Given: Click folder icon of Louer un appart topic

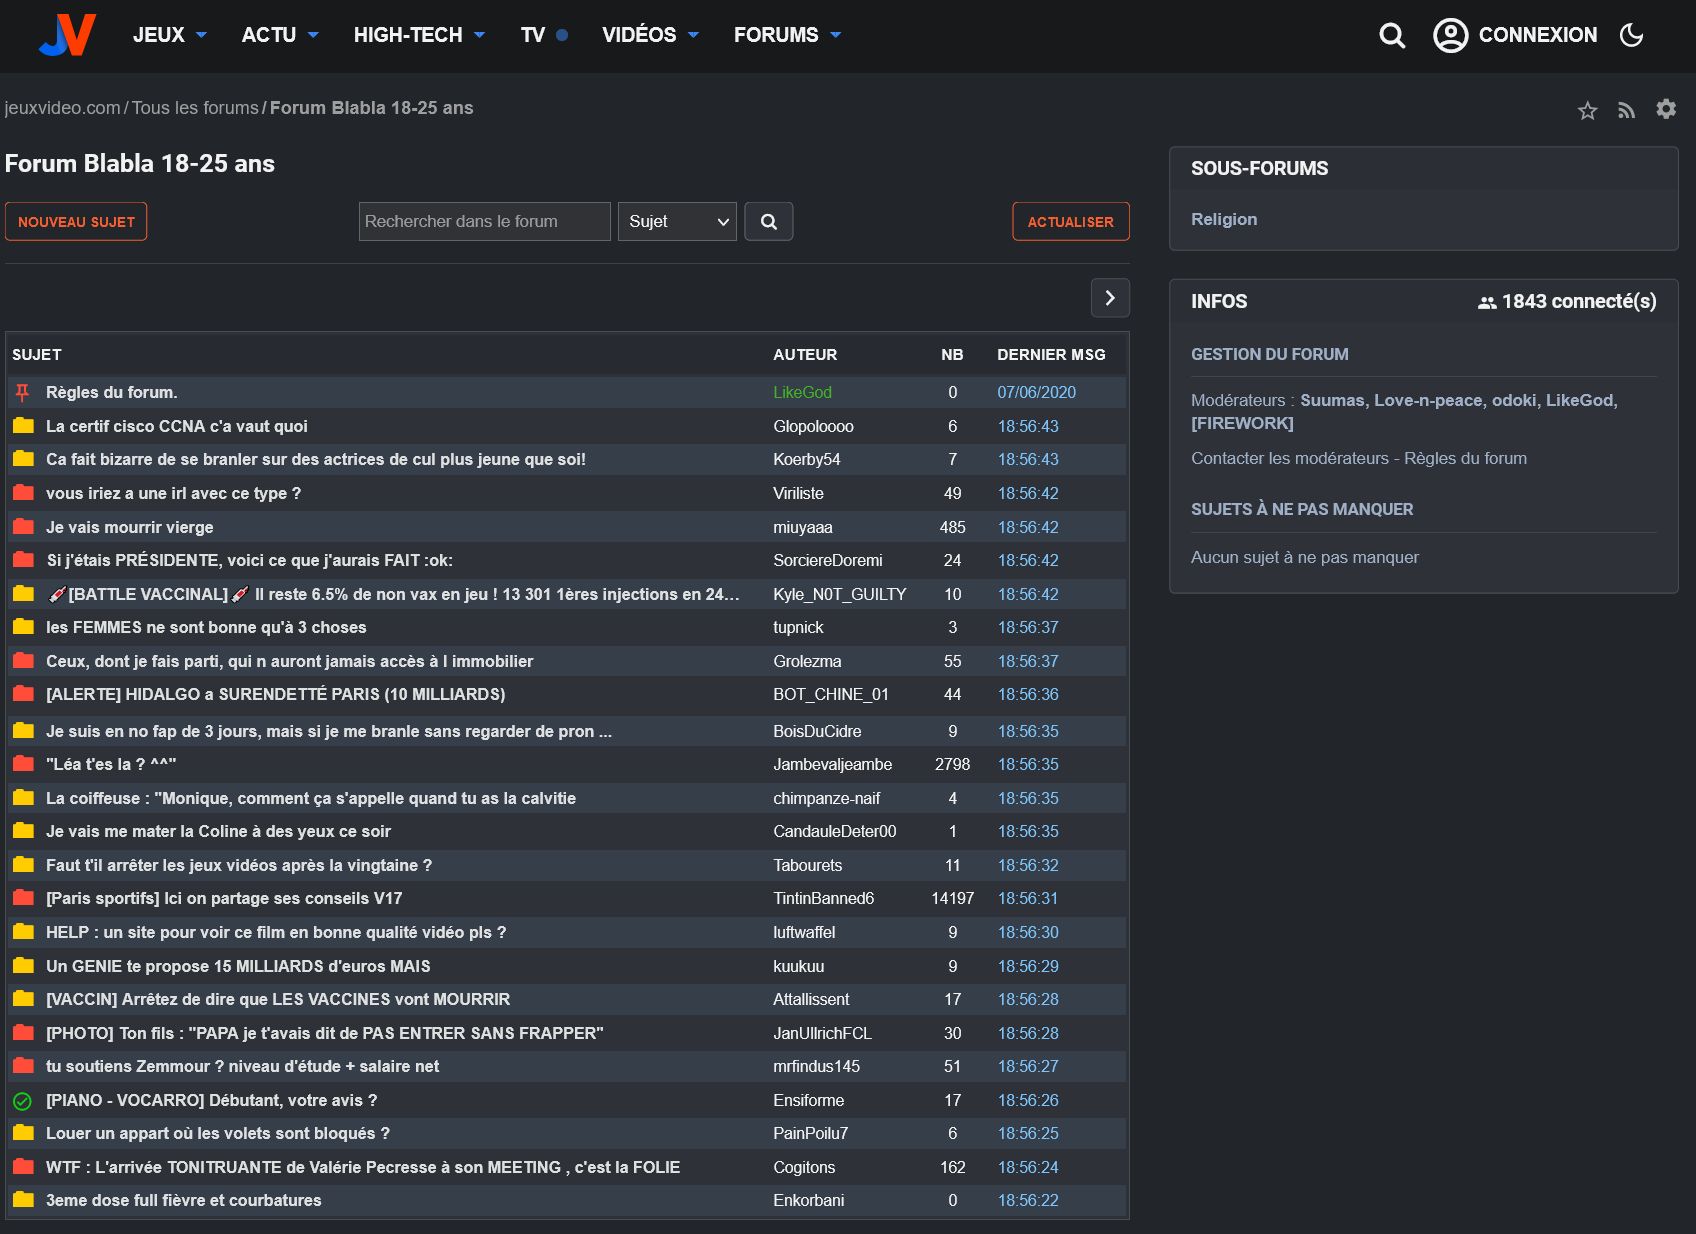Looking at the screenshot, I should click(23, 1133).
